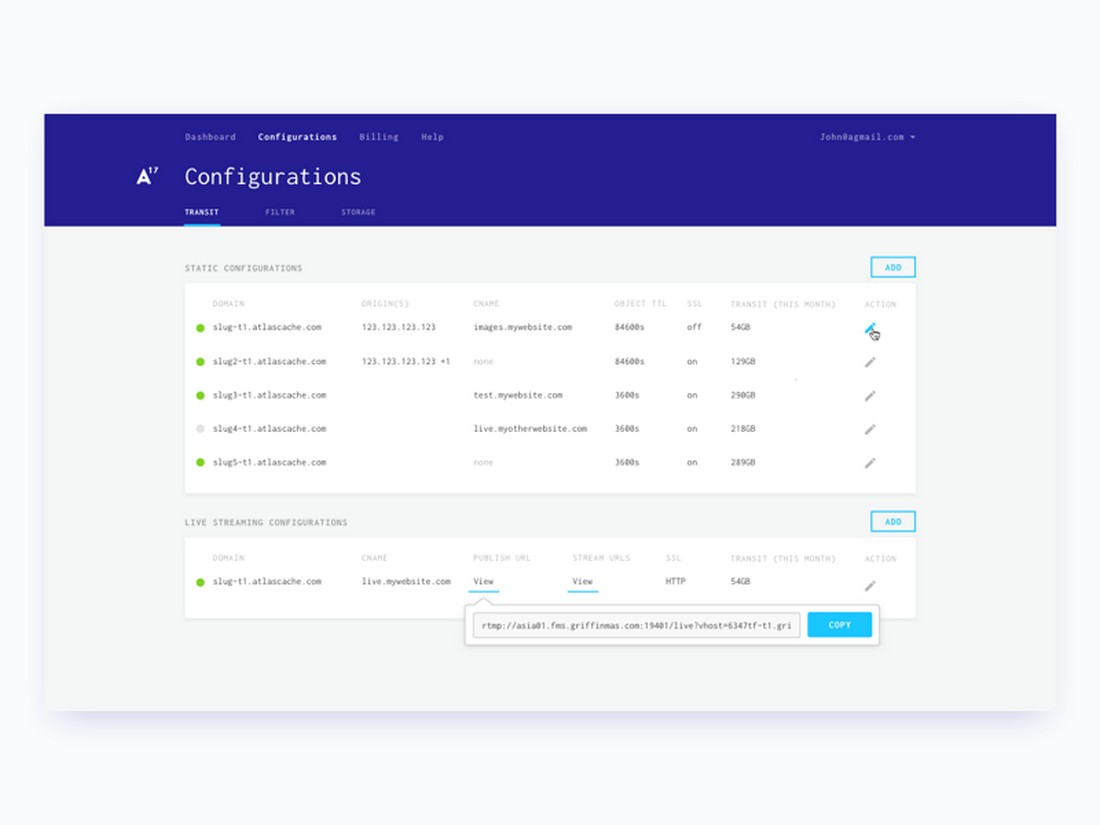Copy the rtmp publish URL
The image size is (1100, 825).
pos(839,624)
